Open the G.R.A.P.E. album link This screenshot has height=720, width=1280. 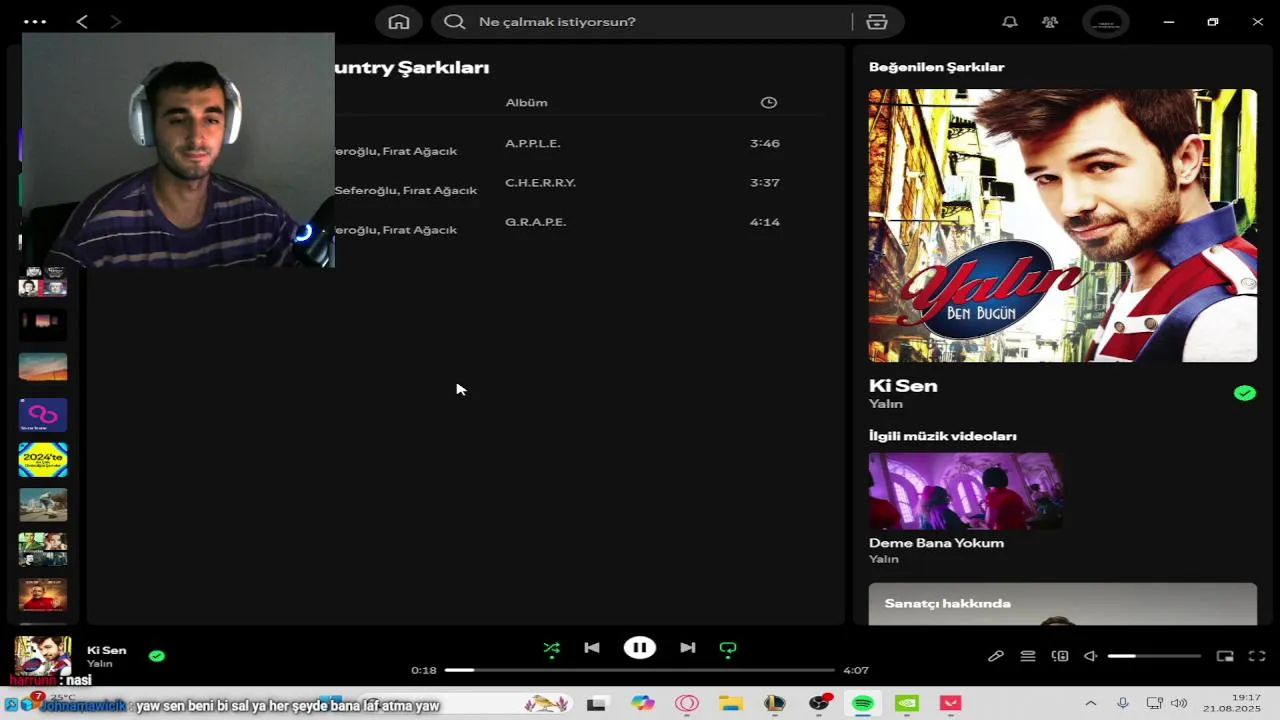(x=536, y=222)
